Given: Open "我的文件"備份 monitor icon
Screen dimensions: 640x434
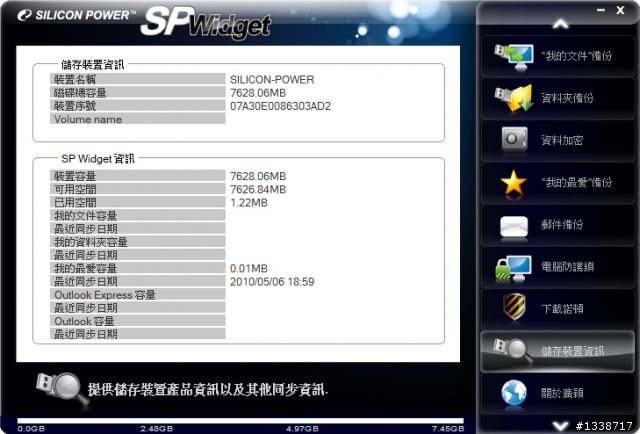Looking at the screenshot, I should [514, 56].
